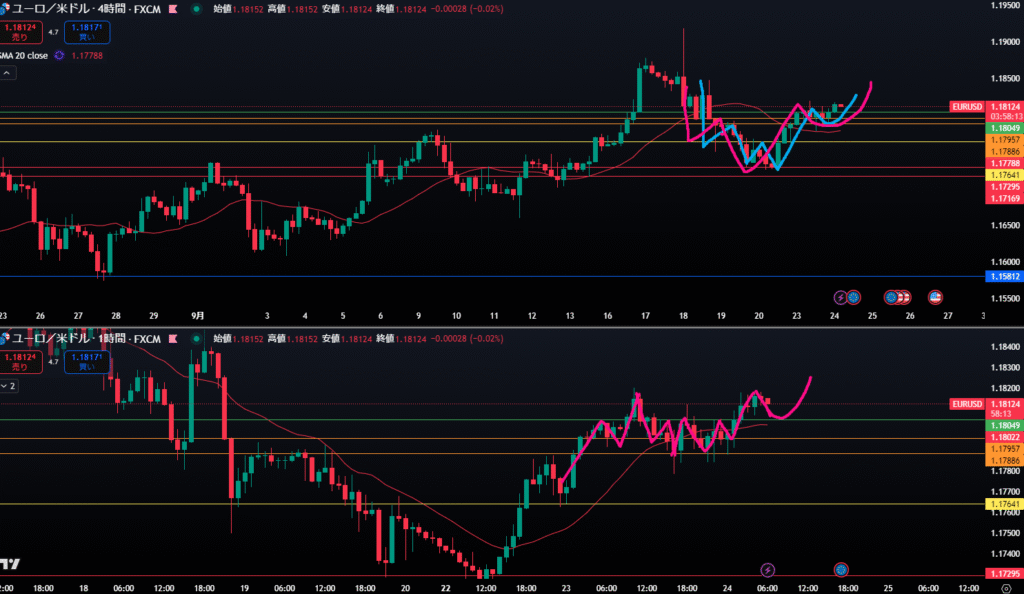Open the lightning event icon in bottom chart
Viewport: 1024px width, 594px height.
767,569
